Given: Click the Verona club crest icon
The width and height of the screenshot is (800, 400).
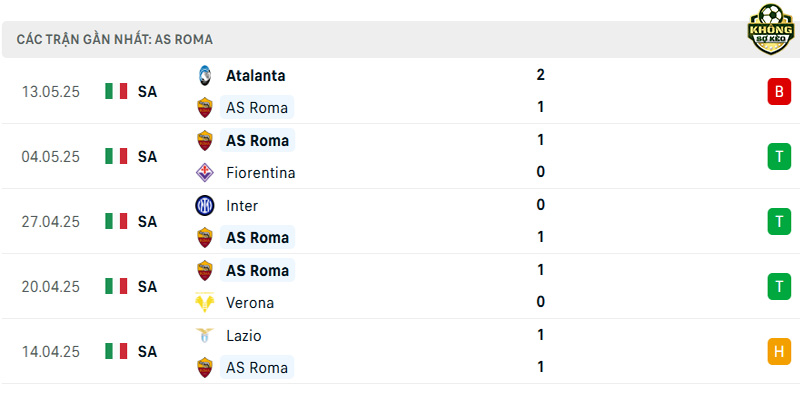Looking at the screenshot, I should [205, 303].
